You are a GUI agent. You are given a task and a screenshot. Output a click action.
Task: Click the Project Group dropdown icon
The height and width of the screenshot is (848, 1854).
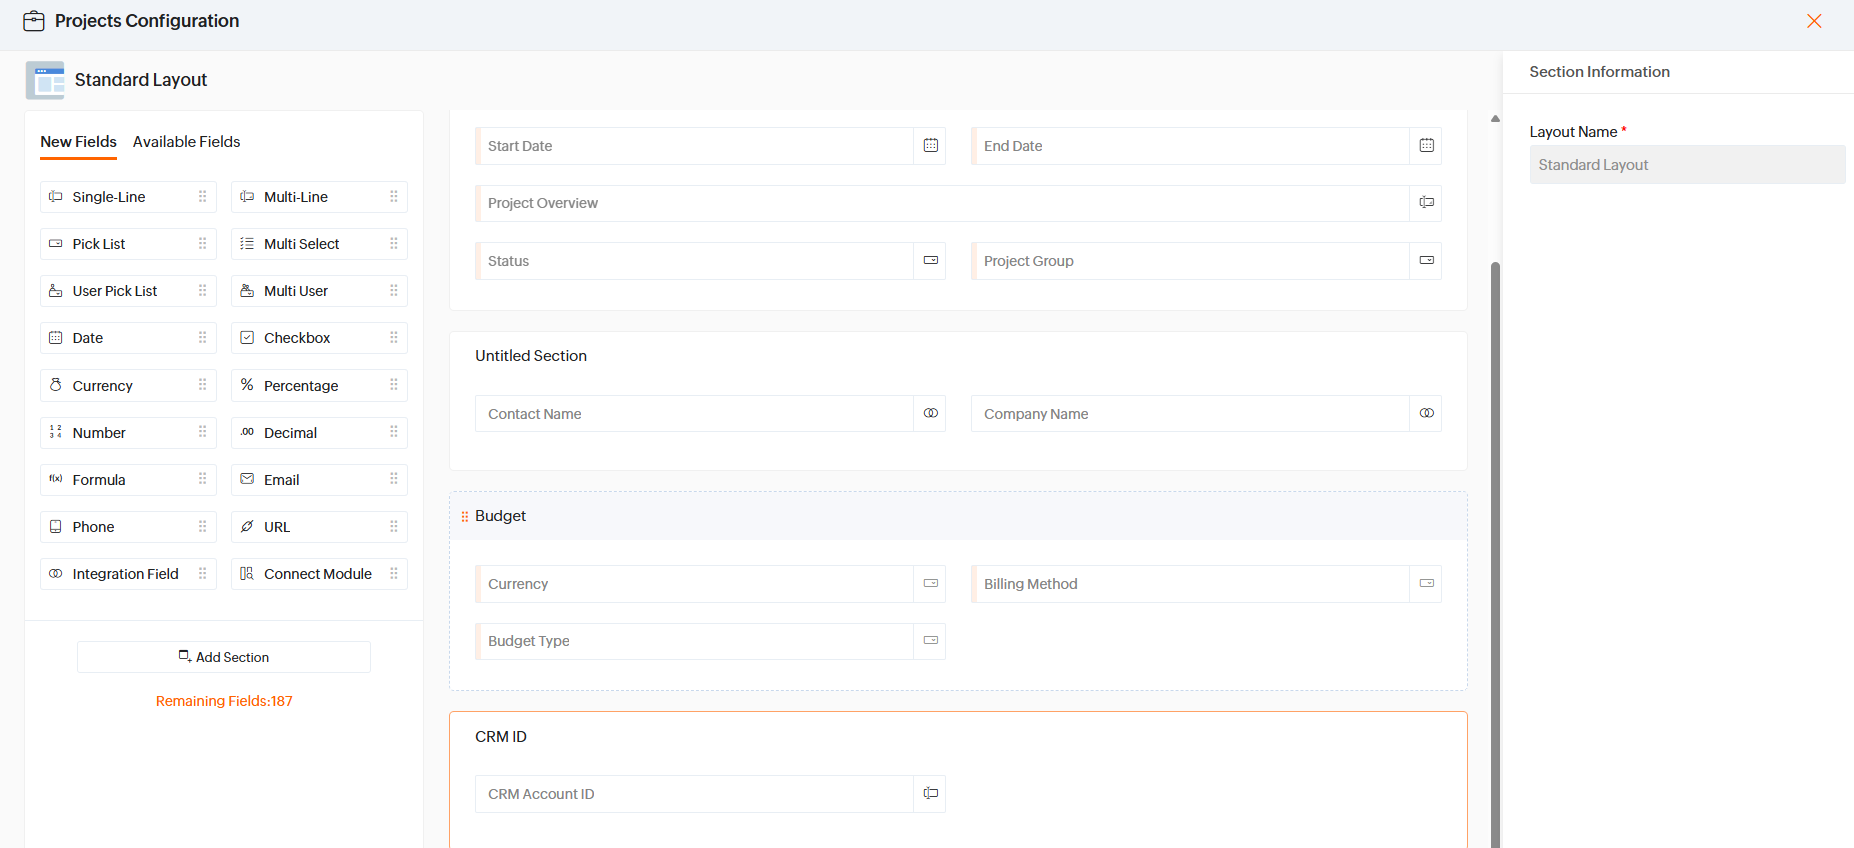(1426, 260)
